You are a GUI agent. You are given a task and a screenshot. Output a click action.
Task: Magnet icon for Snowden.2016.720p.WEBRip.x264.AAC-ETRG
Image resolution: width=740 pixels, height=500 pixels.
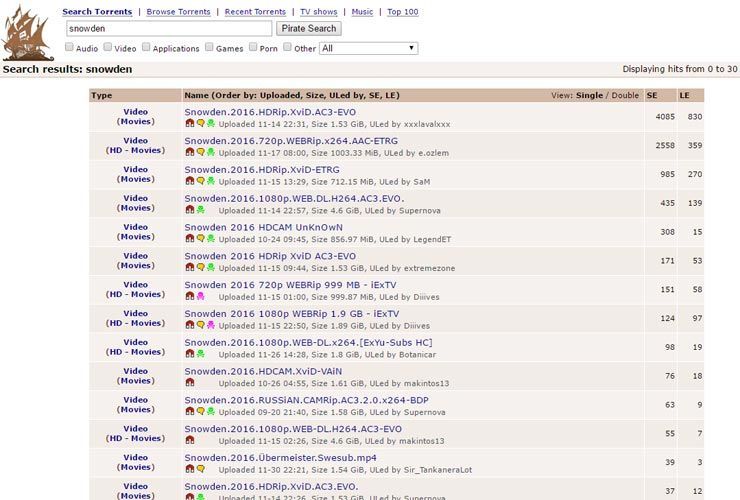pyautogui.click(x=190, y=152)
